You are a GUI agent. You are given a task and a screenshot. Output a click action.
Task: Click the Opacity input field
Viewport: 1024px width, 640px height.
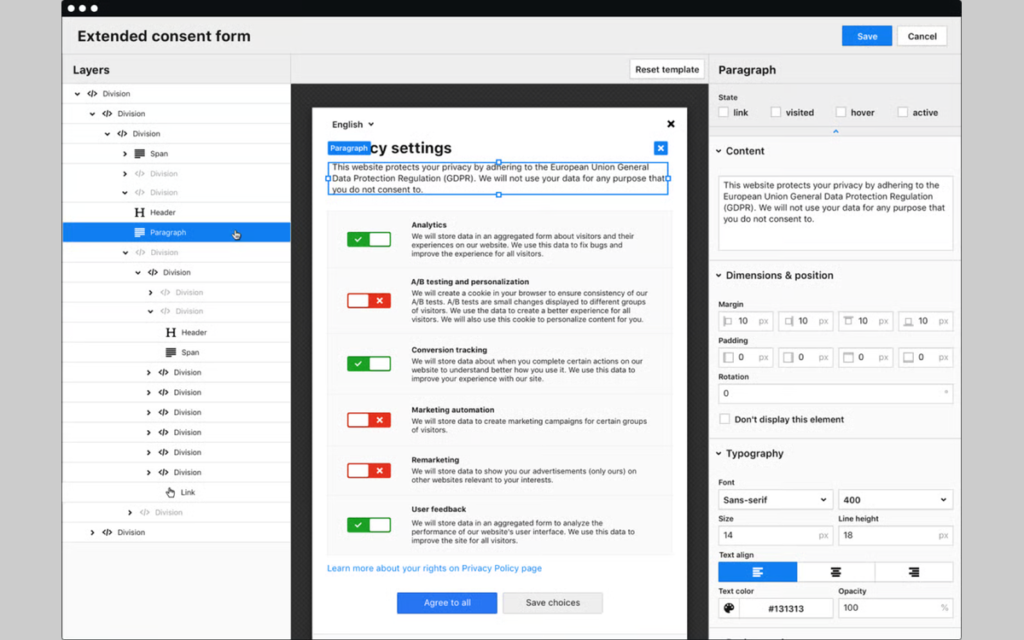(x=895, y=608)
